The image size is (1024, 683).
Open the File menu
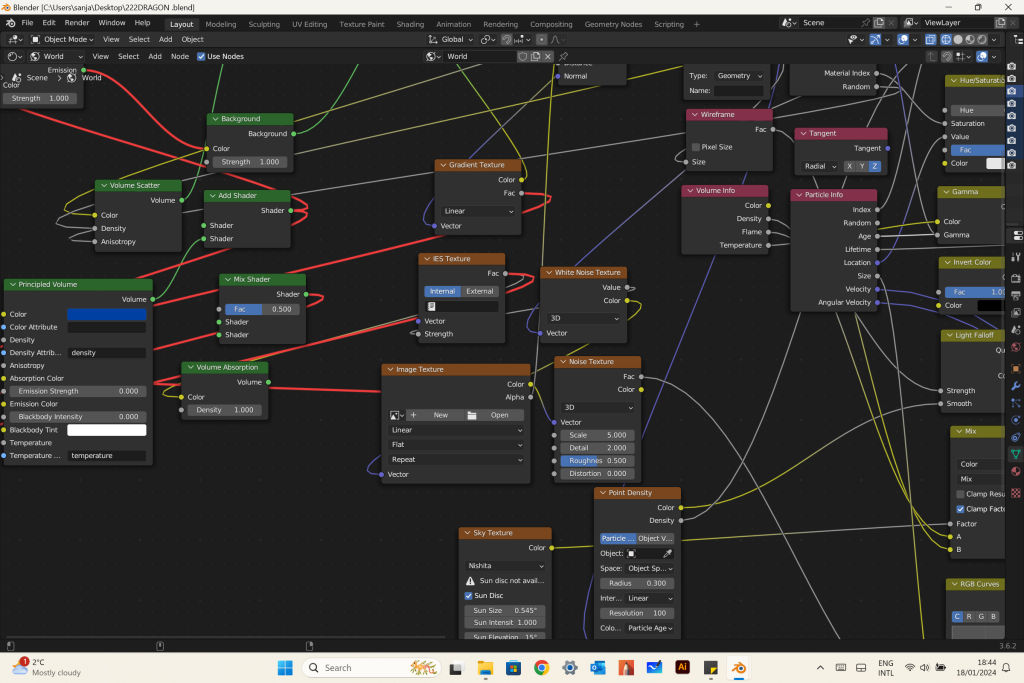pyautogui.click(x=27, y=23)
